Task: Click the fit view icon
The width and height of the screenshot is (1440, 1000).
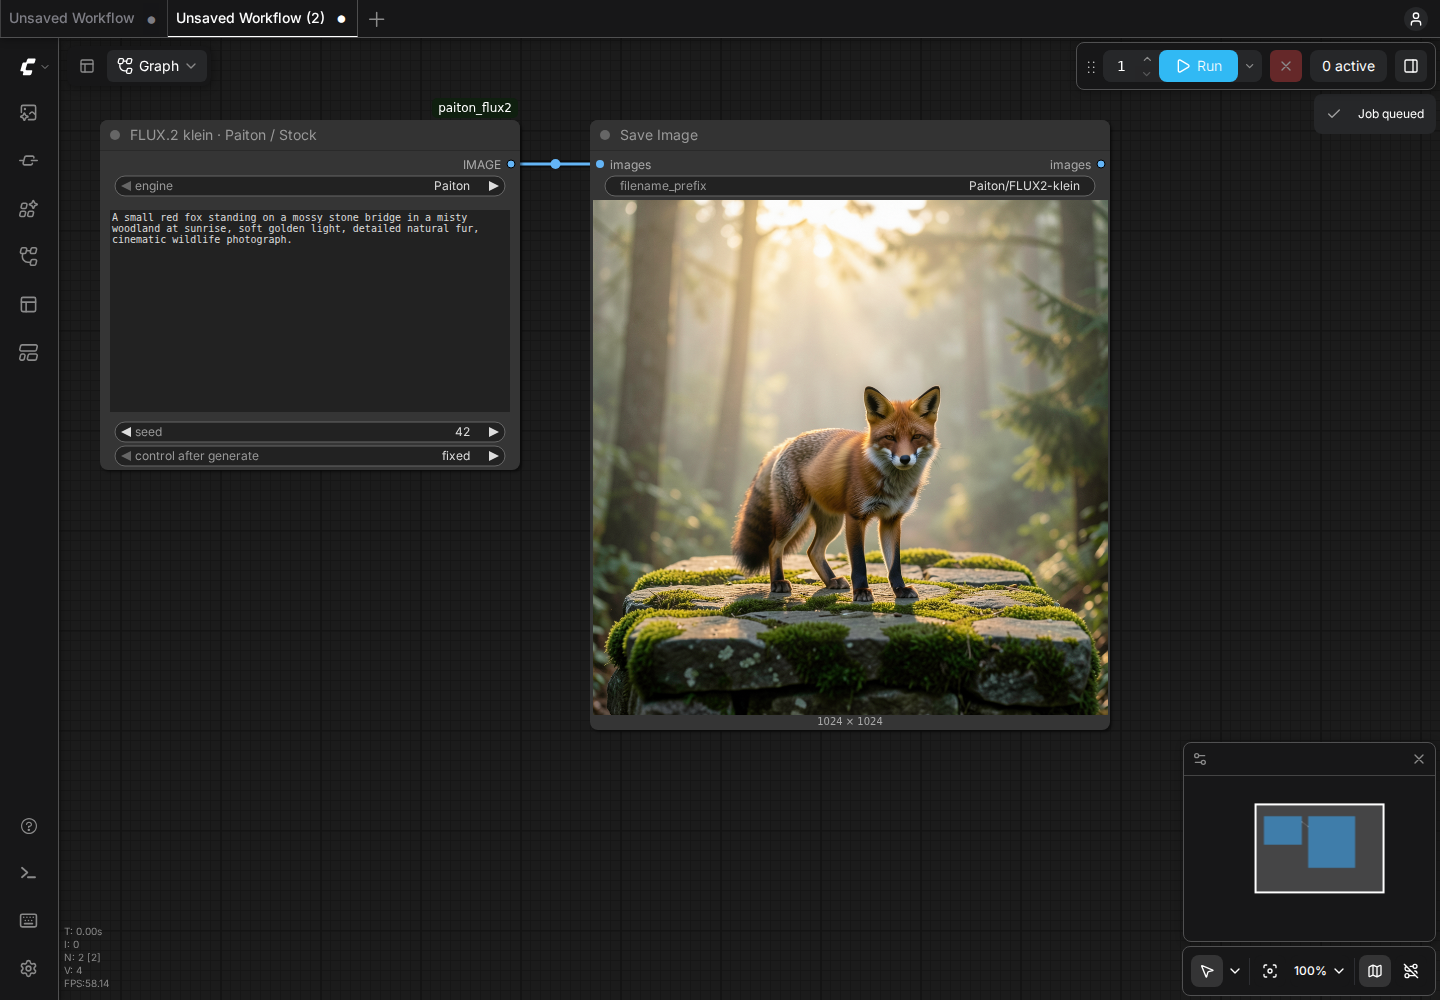Action: [x=1270, y=971]
